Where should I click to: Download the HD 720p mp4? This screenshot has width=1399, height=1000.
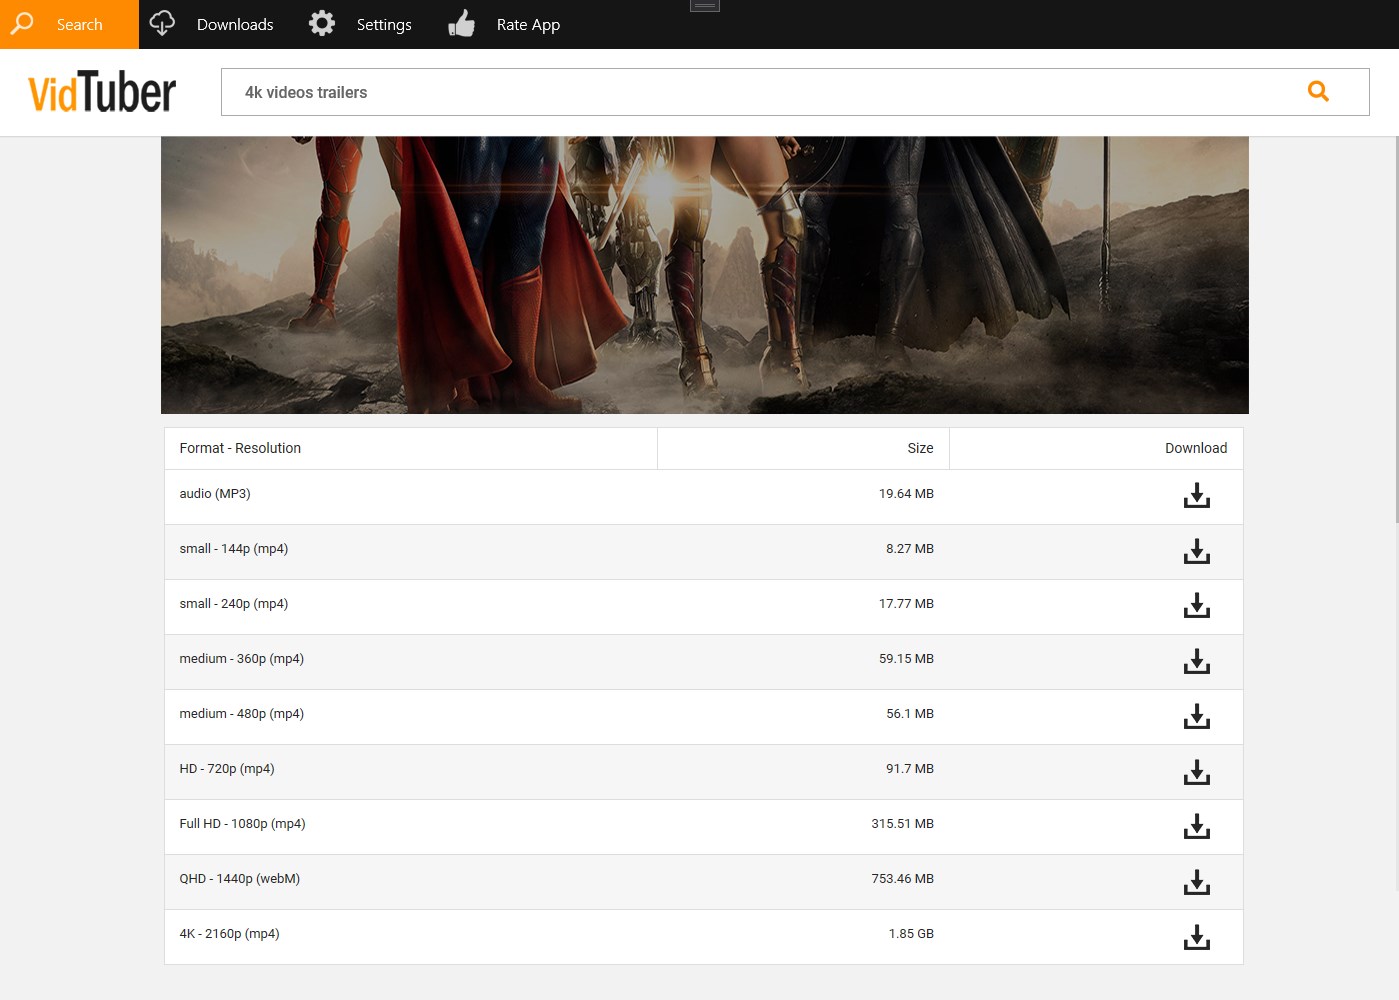coord(1196,772)
